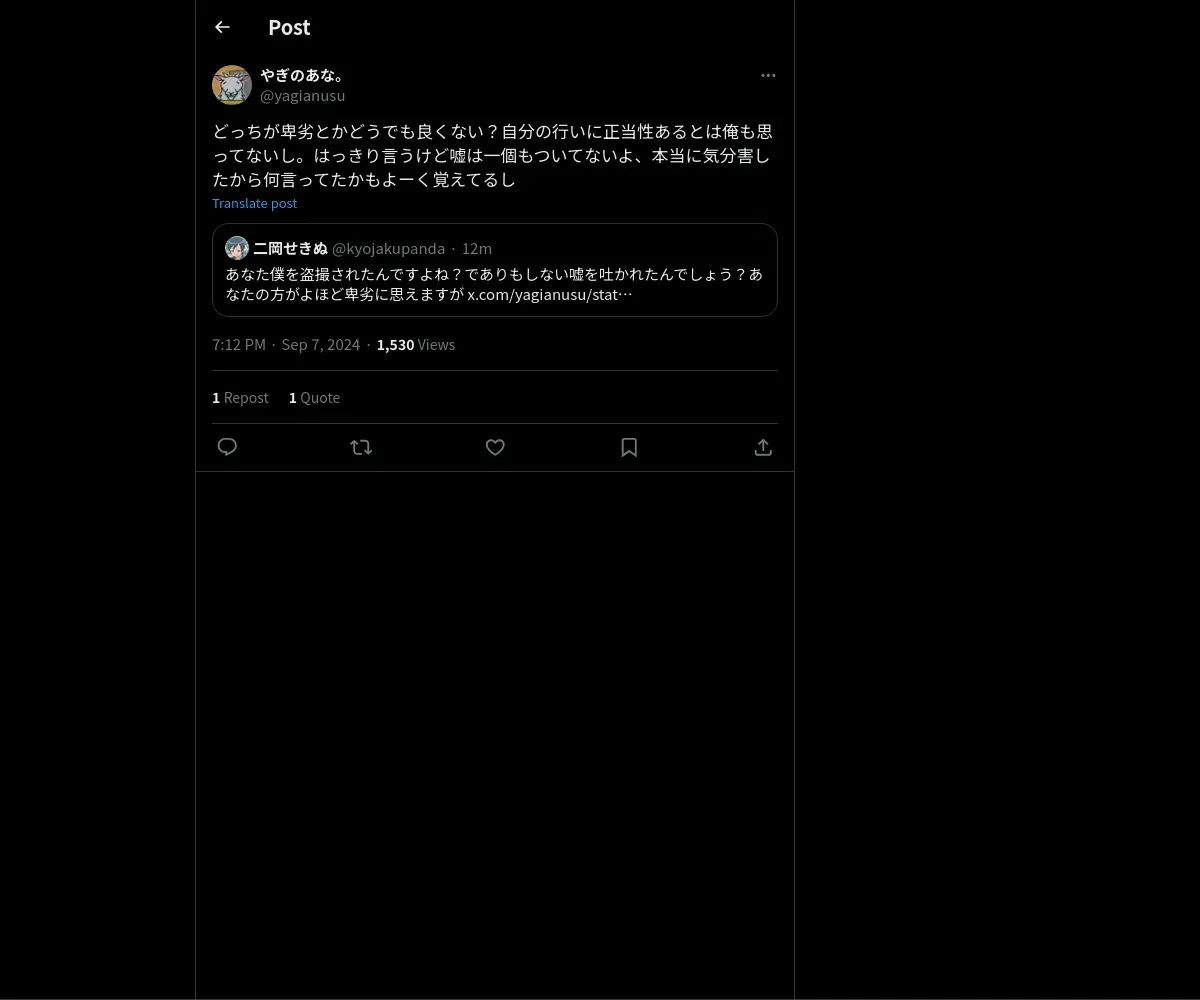Repost this post using the retweet icon
This screenshot has height=1000, width=1200.
pos(361,447)
